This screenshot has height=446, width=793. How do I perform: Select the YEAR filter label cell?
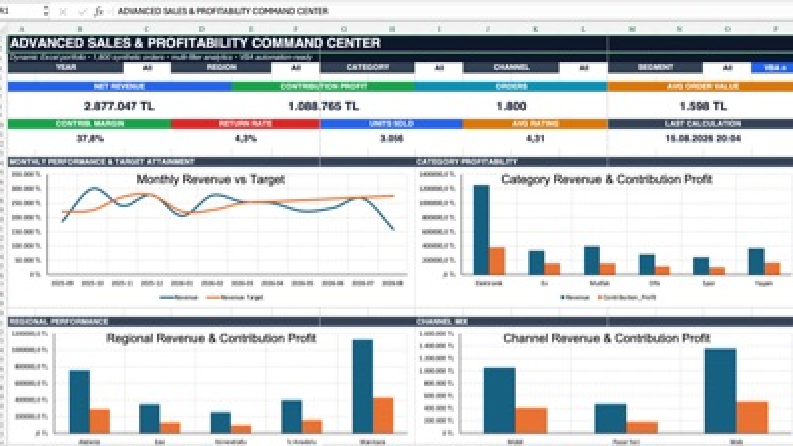66,68
